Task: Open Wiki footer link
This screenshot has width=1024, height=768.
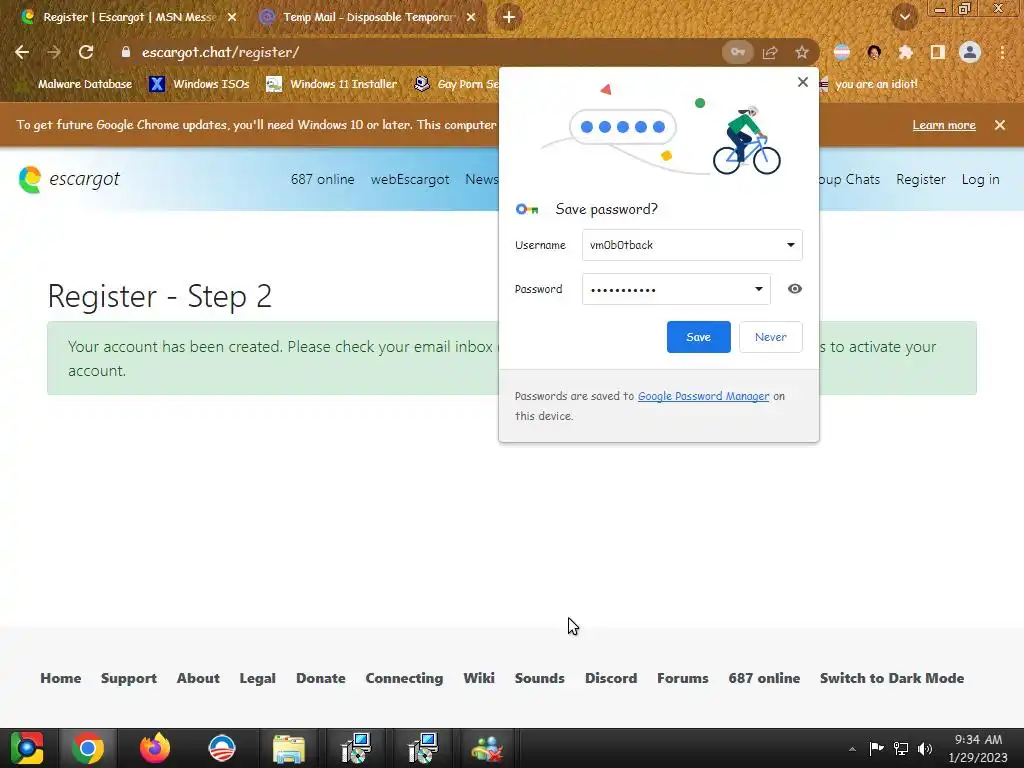Action: (479, 678)
